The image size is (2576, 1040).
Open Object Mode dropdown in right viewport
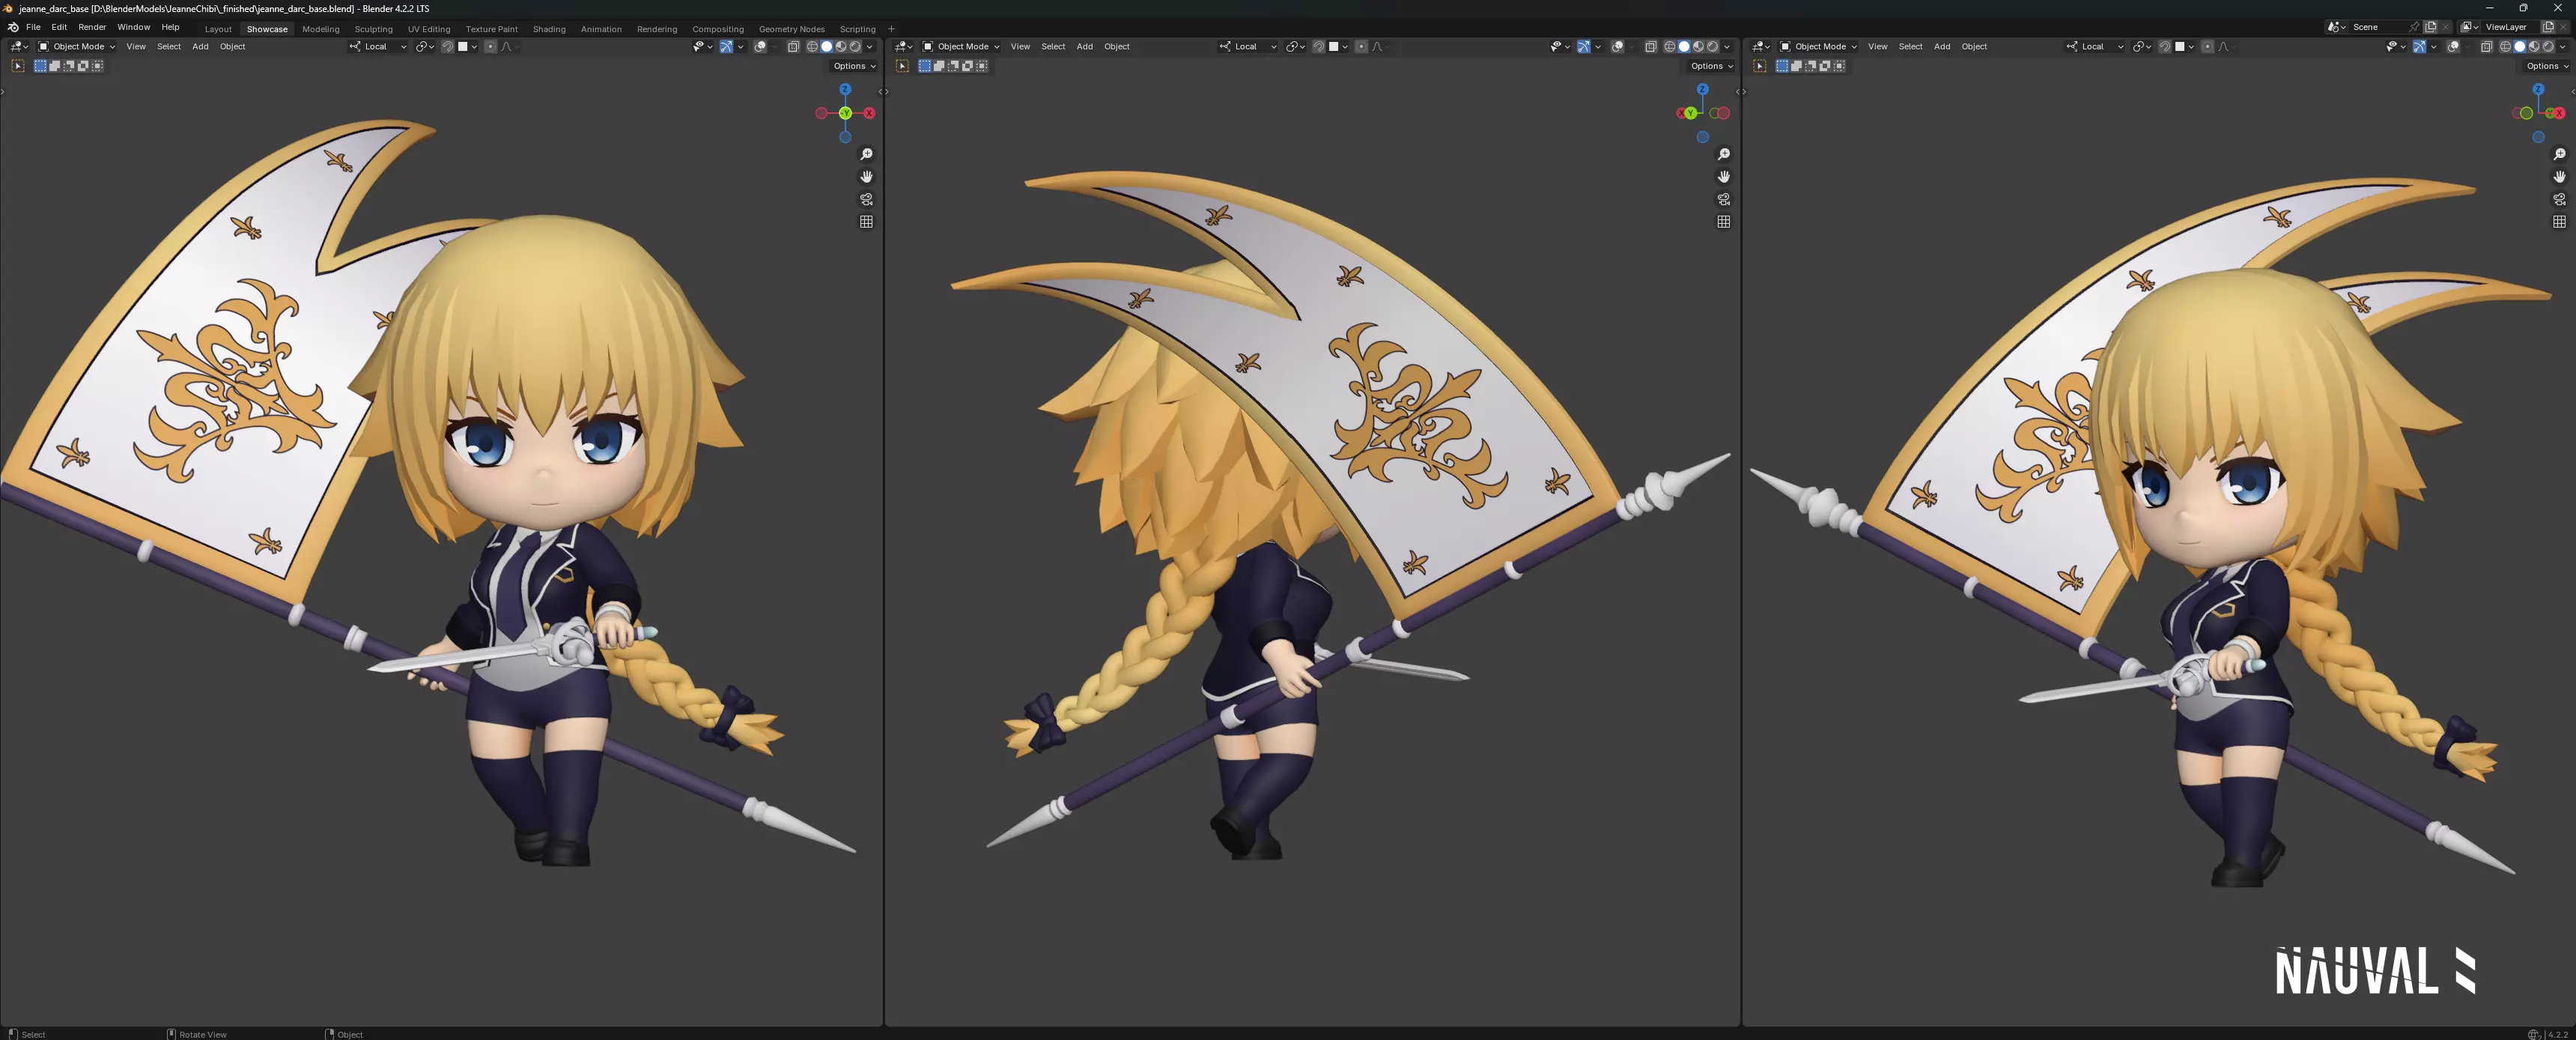coord(1818,46)
